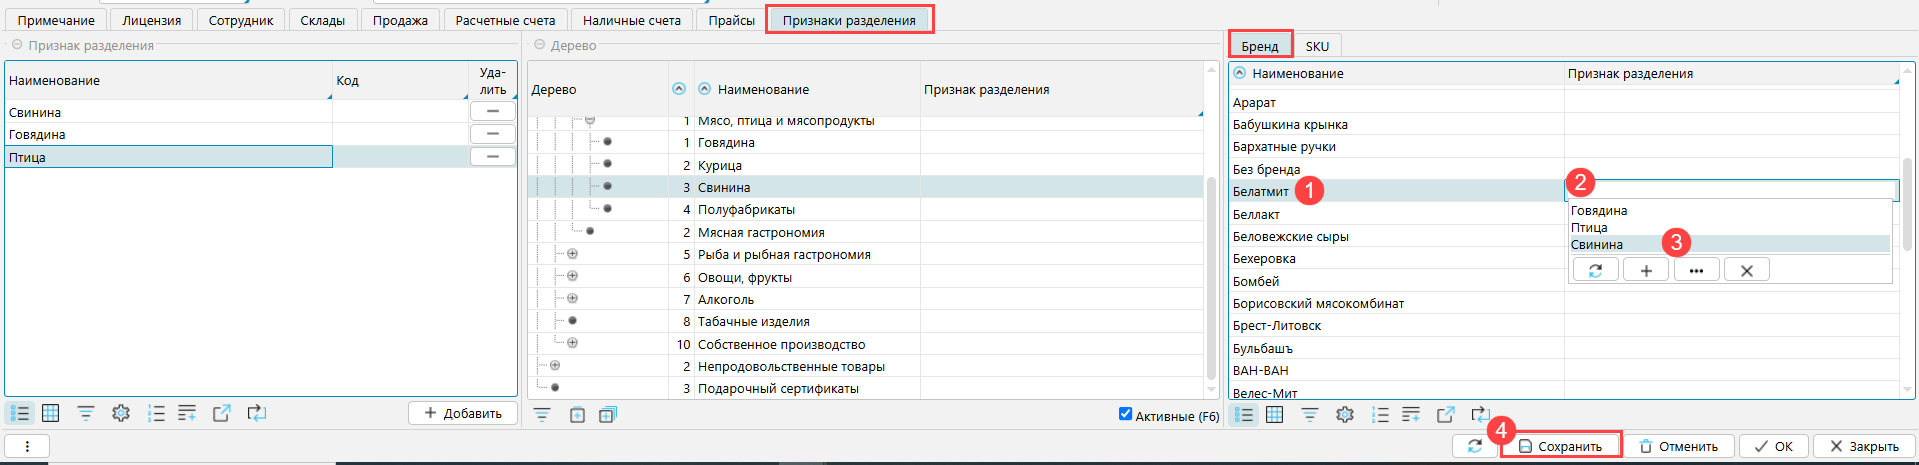This screenshot has width=1919, height=465.
Task: Switch to the SKU tab
Action: tap(1317, 46)
